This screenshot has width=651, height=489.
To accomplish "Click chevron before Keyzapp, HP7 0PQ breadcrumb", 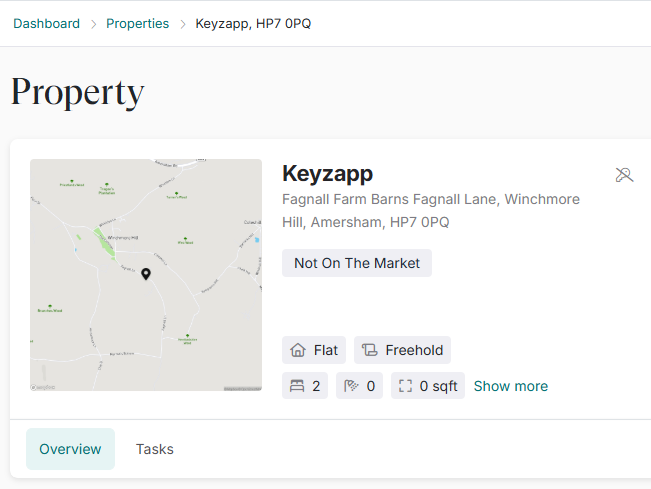I will pos(182,23).
